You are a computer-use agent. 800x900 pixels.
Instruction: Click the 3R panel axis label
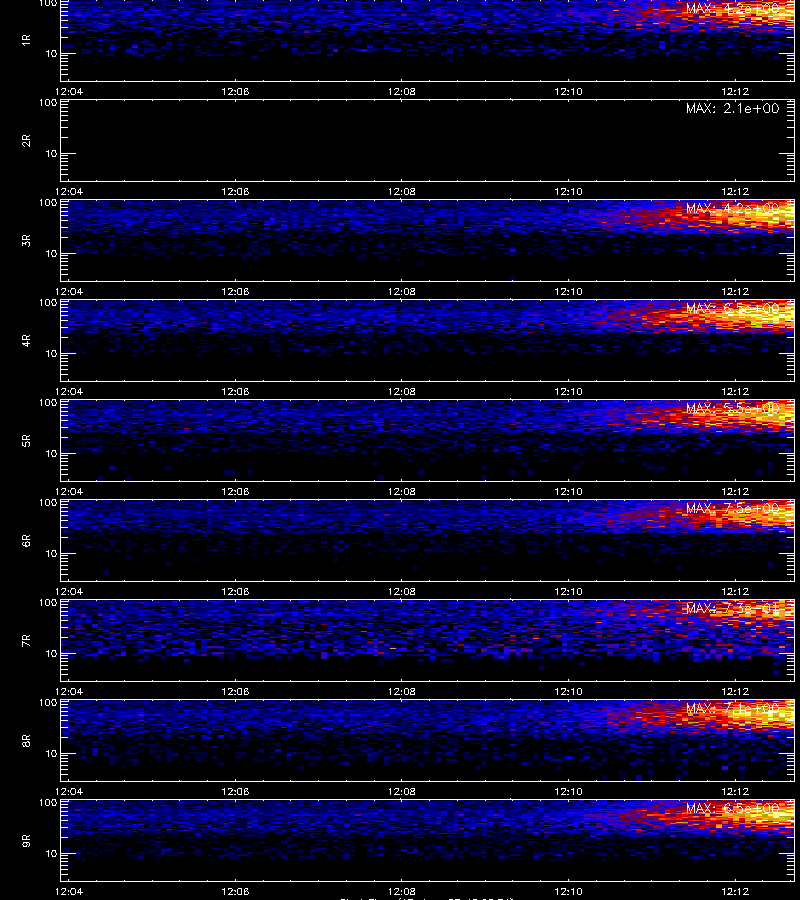pyautogui.click(x=26, y=240)
